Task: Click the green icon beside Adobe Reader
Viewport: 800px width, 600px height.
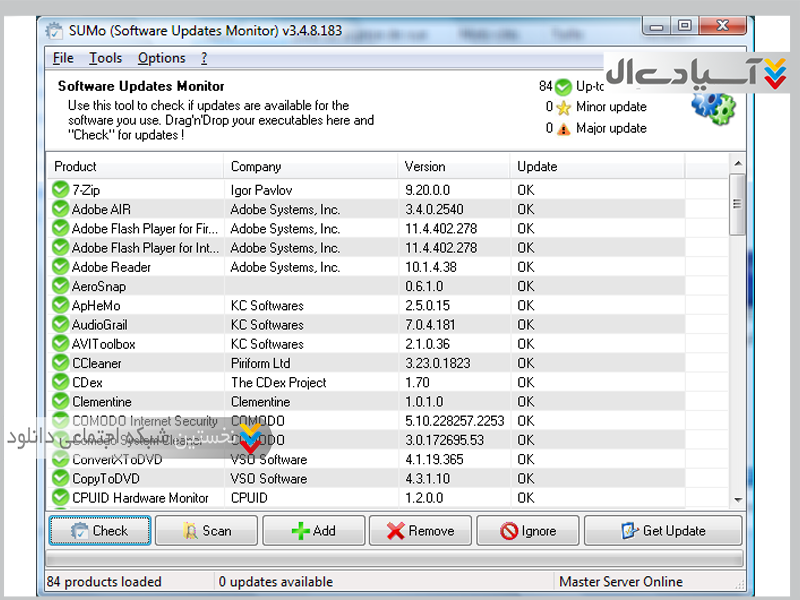Action: (60, 267)
